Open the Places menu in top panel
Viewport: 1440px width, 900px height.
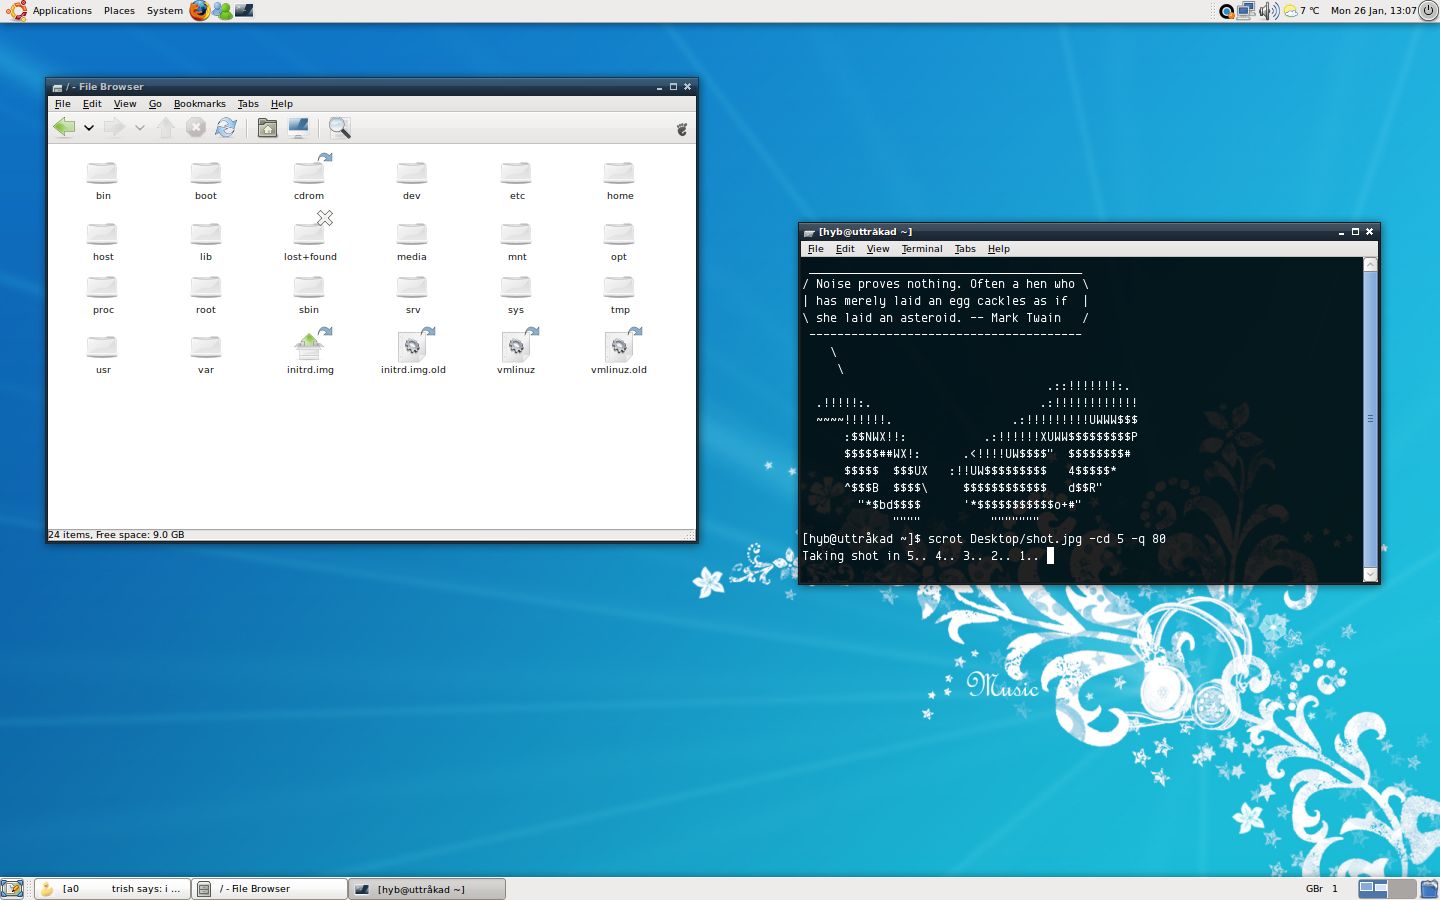tap(119, 11)
